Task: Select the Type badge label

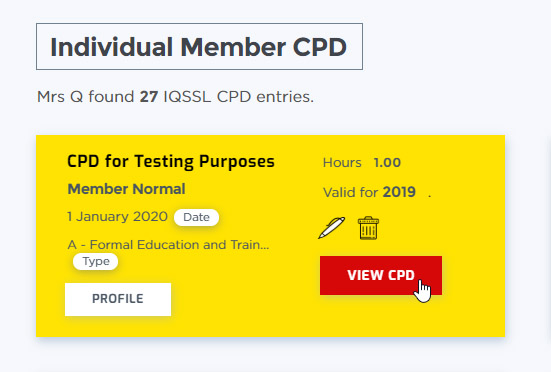Action: tap(96, 261)
